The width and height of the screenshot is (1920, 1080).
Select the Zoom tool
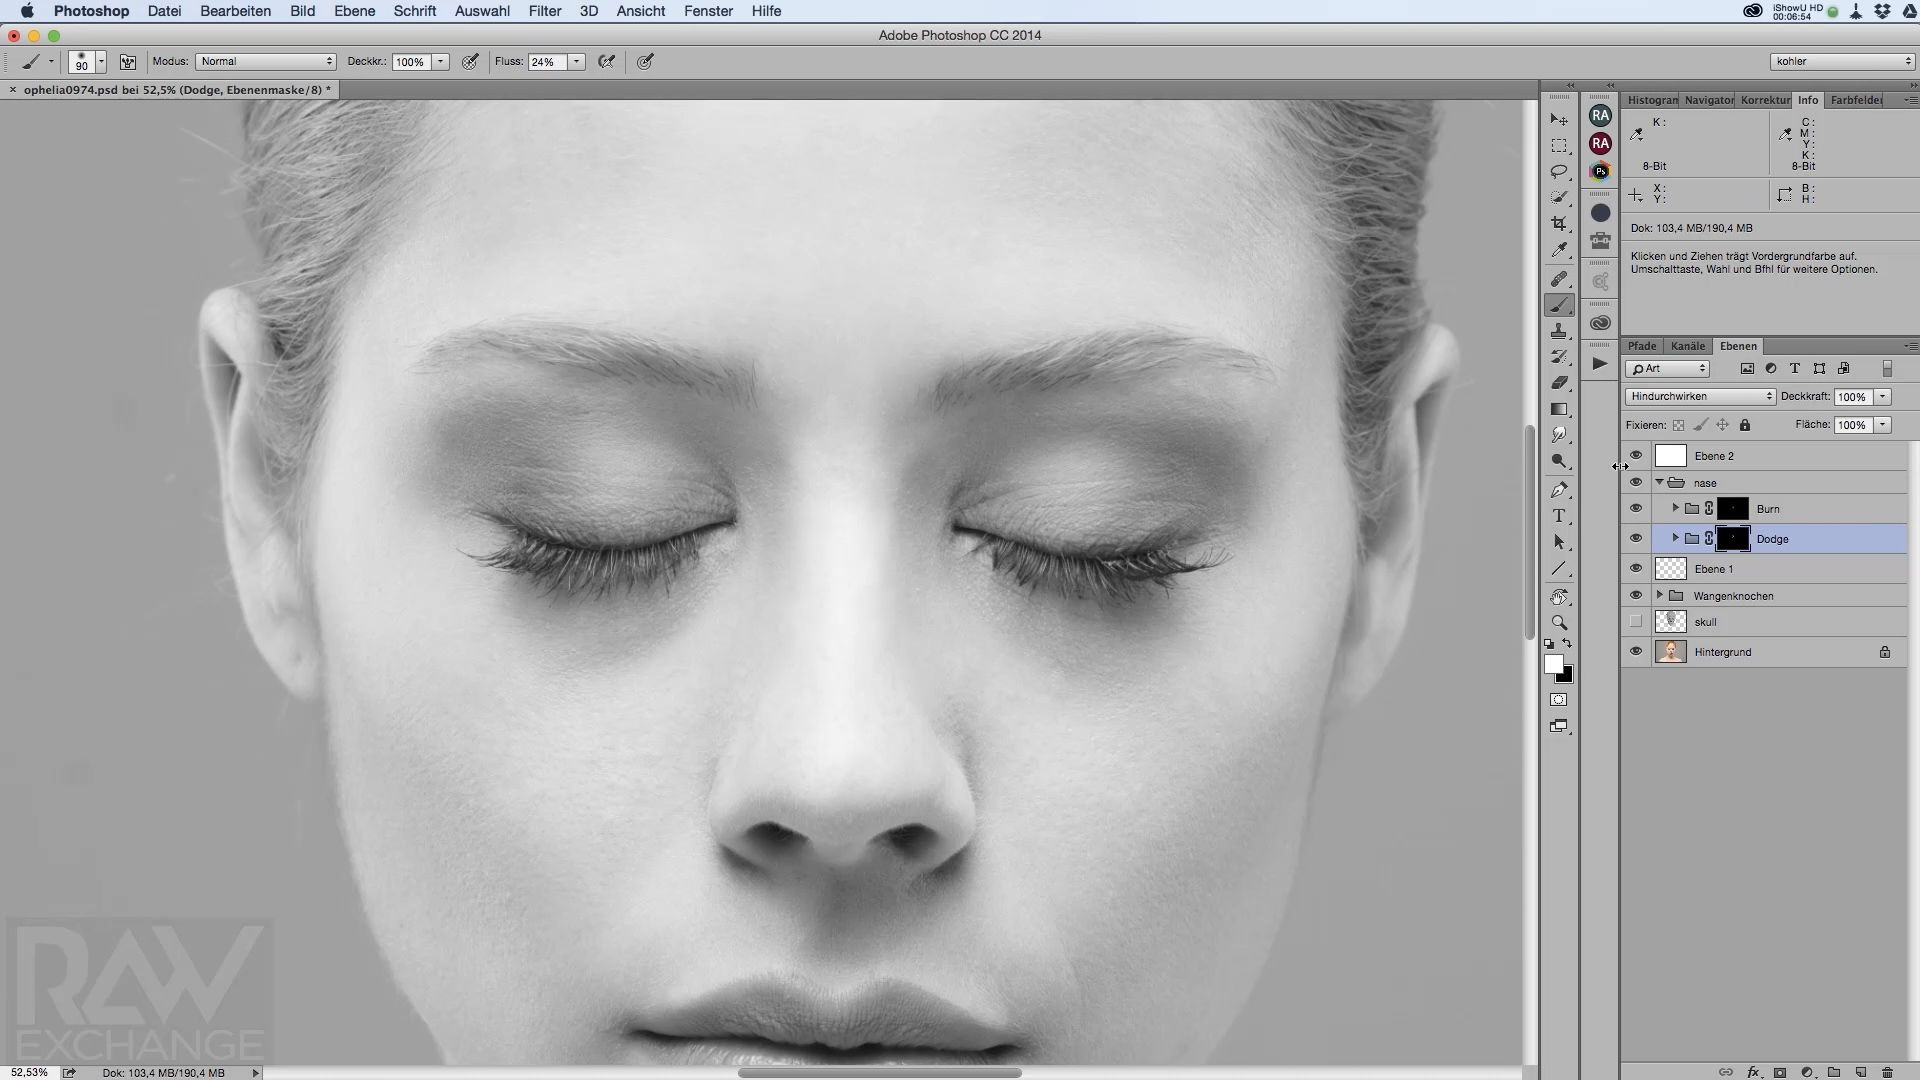[x=1558, y=622]
